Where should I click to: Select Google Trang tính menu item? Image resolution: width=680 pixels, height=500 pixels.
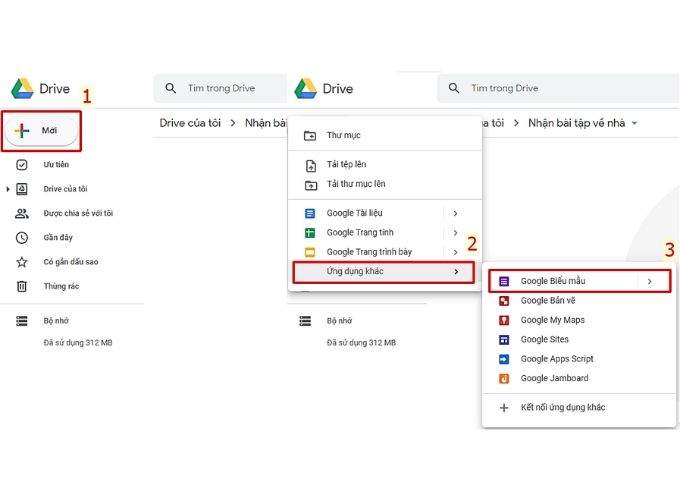coord(385,232)
